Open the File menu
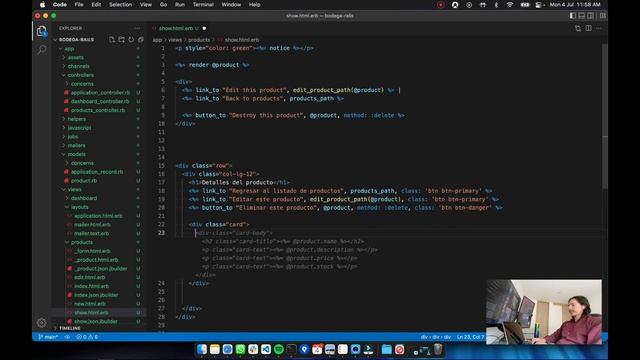This screenshot has width=640, height=360. click(79, 5)
